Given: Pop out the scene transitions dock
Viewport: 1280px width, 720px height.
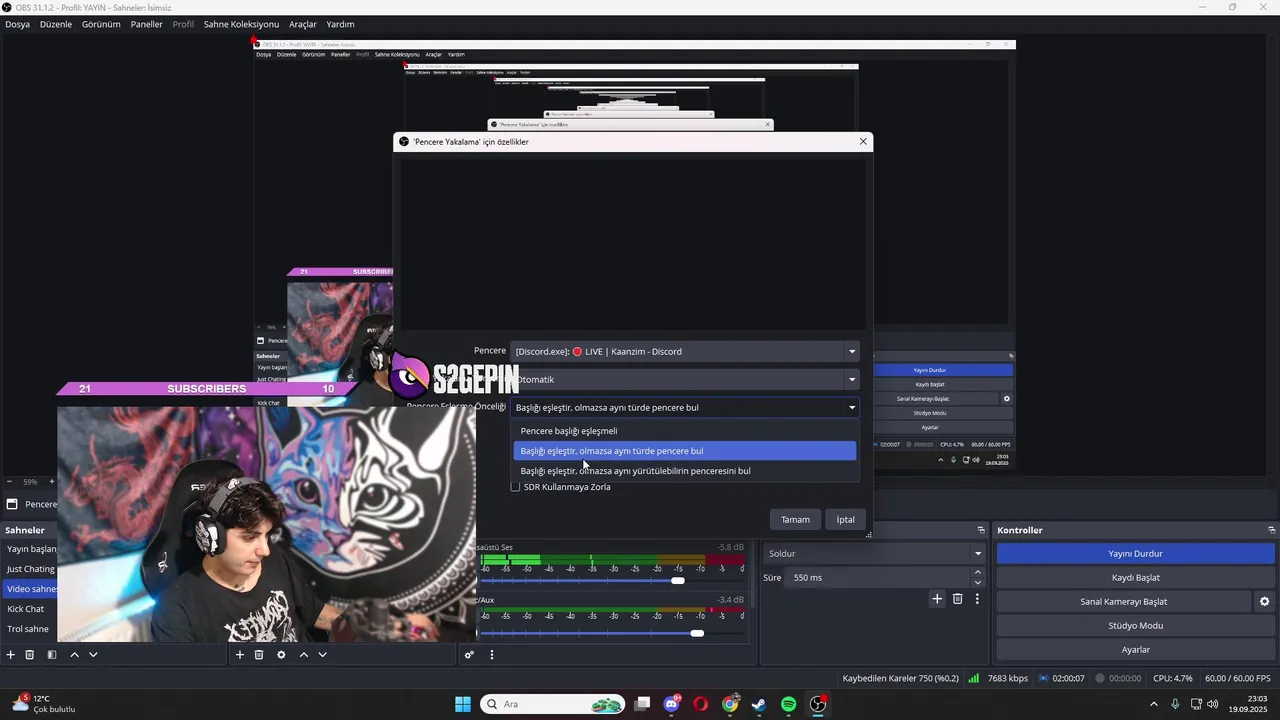Looking at the screenshot, I should 981,530.
